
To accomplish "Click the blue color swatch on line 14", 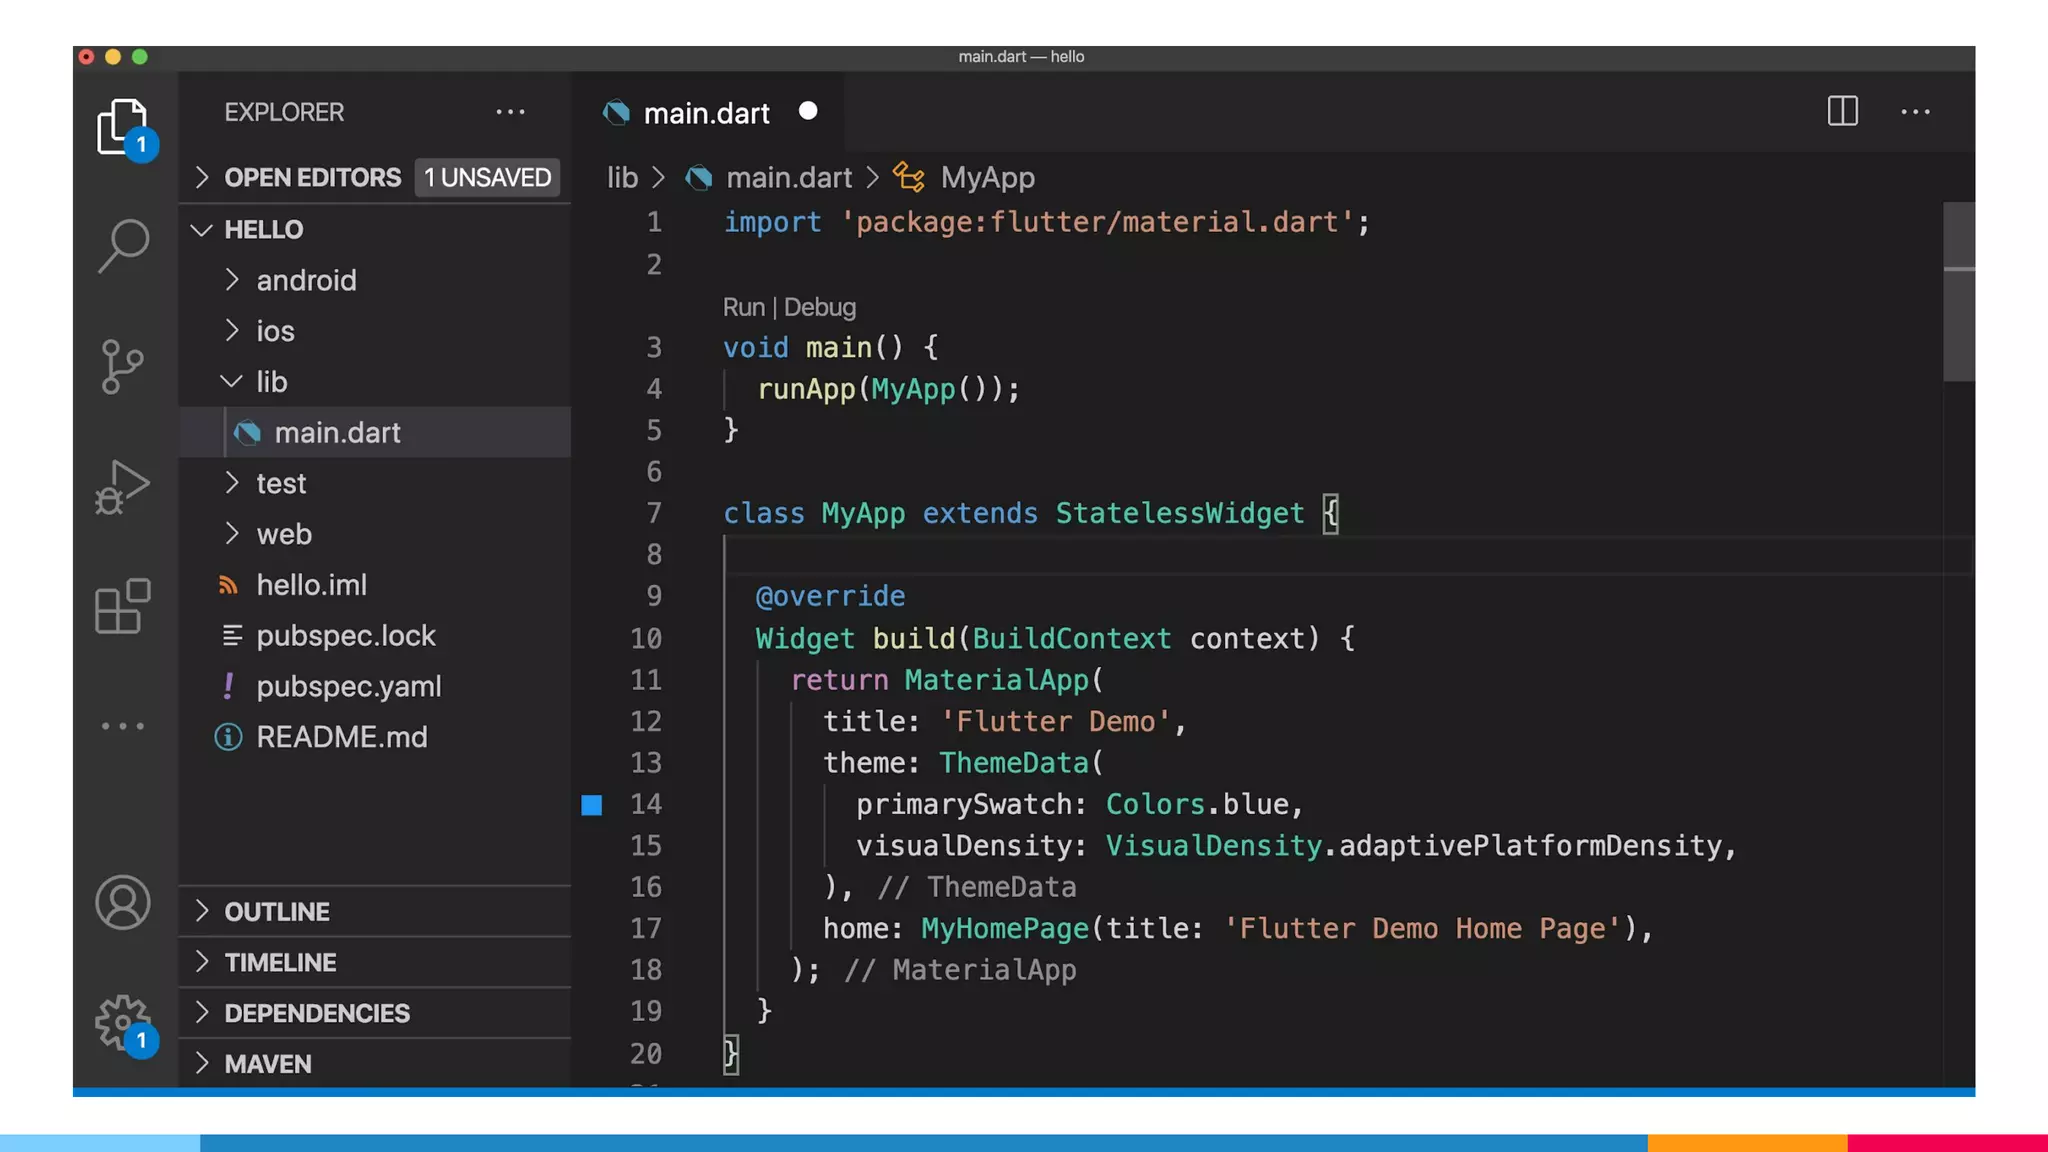I will (592, 805).
